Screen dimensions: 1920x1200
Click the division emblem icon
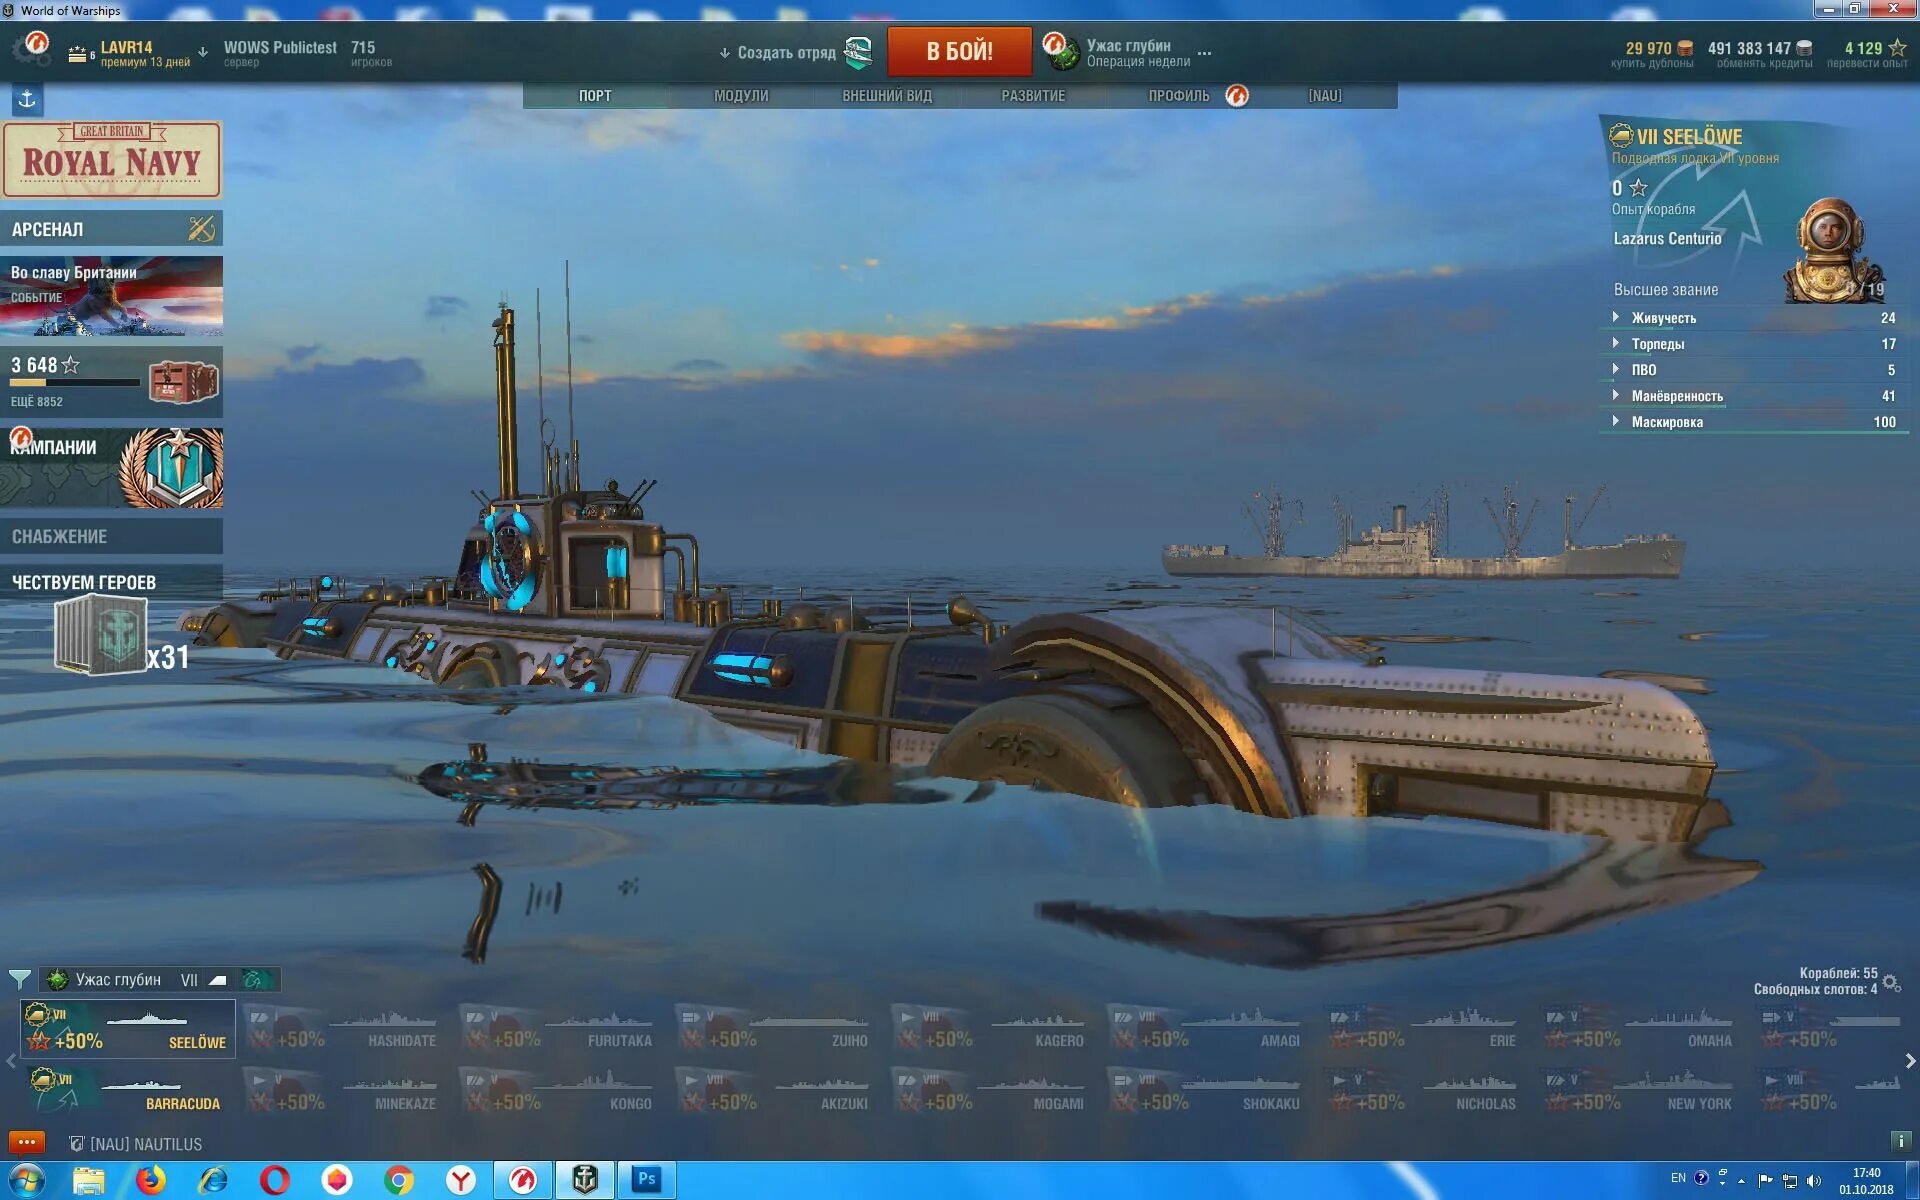point(859,52)
